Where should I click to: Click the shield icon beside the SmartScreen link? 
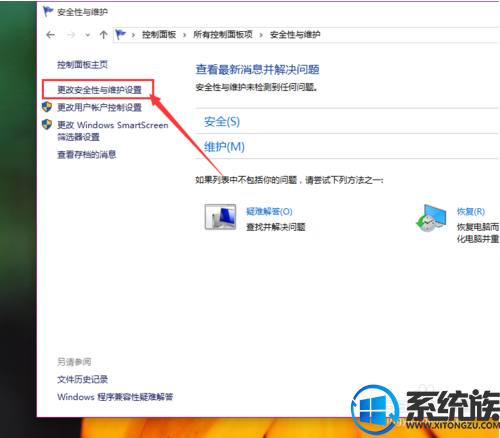47,125
